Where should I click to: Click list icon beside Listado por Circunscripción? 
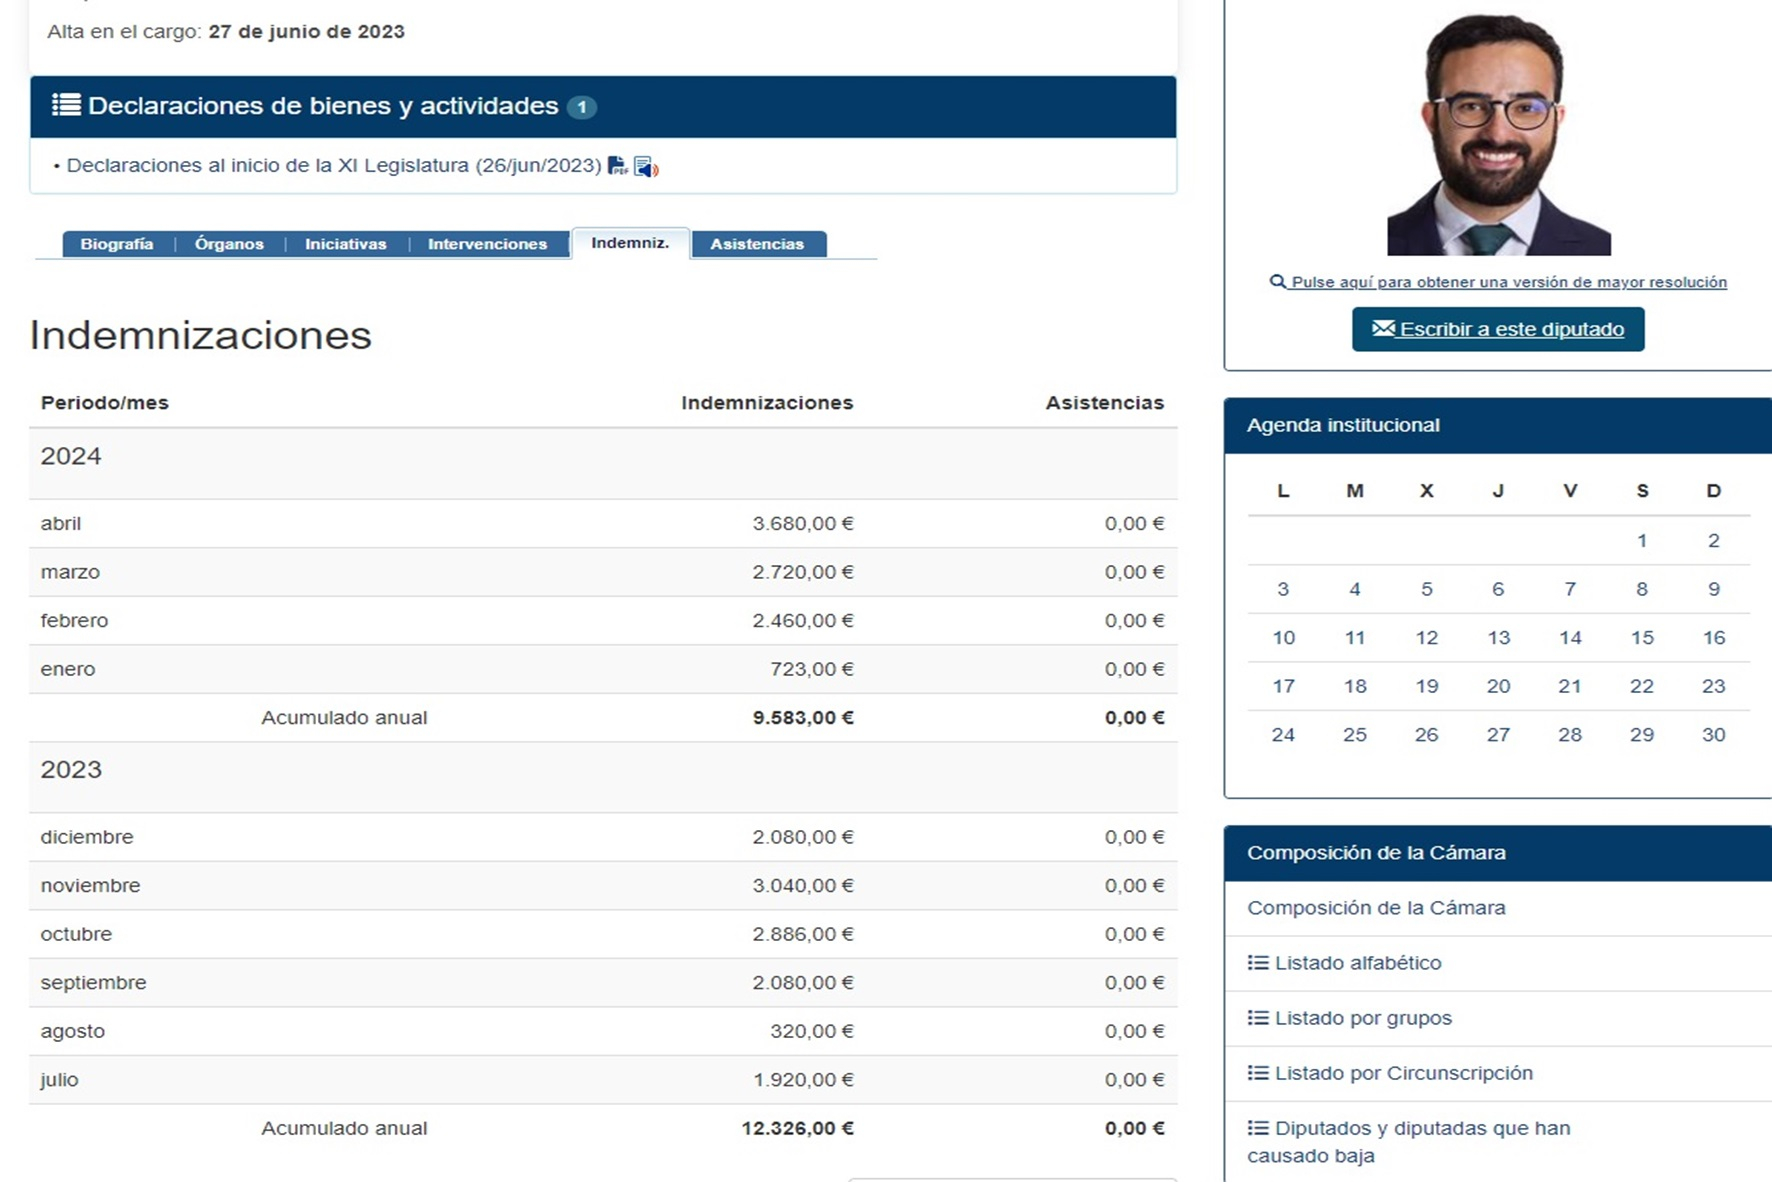(1257, 1073)
